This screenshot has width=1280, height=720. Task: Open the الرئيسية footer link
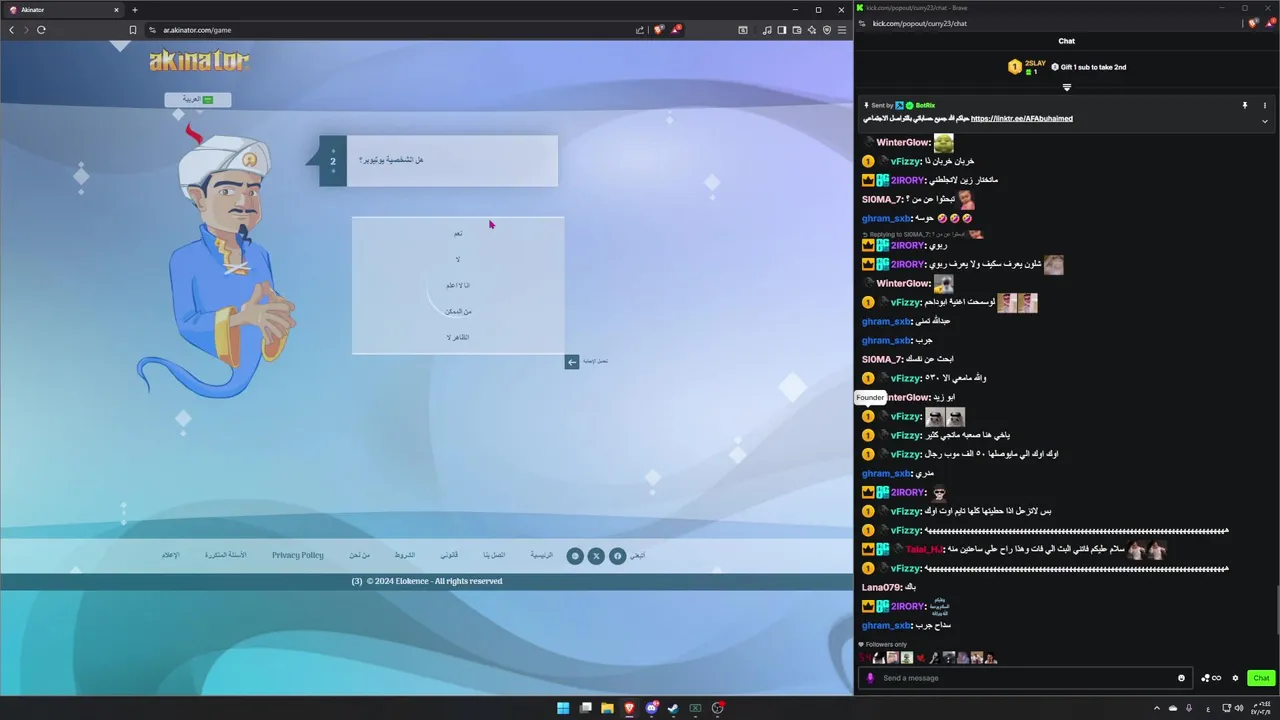[x=541, y=555]
